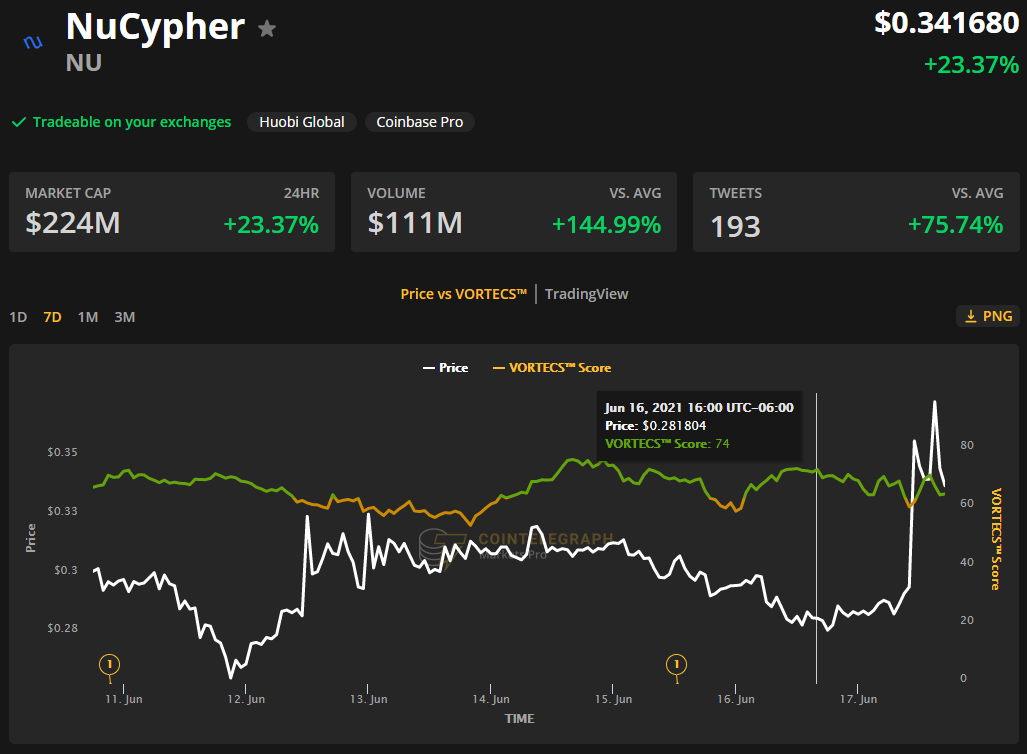Toggle the VORTECS Score legend entry
Image resolution: width=1027 pixels, height=754 pixels.
551,368
